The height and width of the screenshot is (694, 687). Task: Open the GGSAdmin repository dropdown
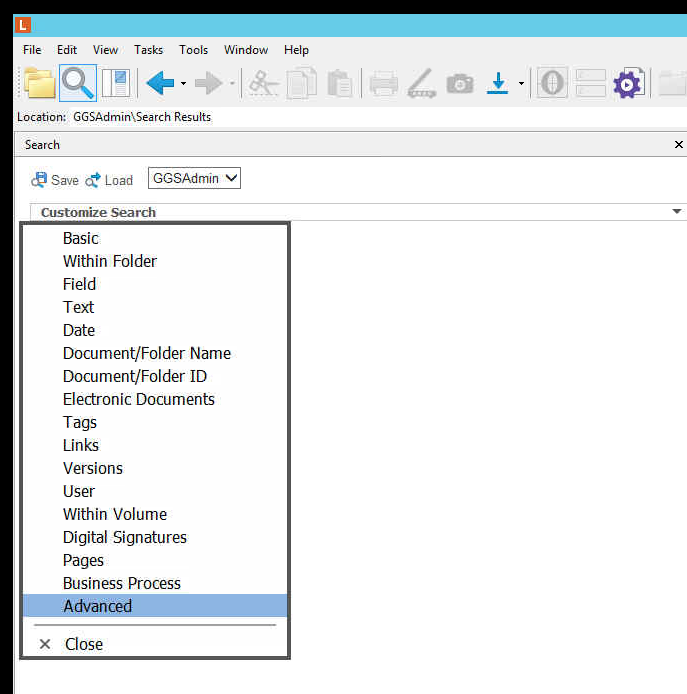pos(195,179)
